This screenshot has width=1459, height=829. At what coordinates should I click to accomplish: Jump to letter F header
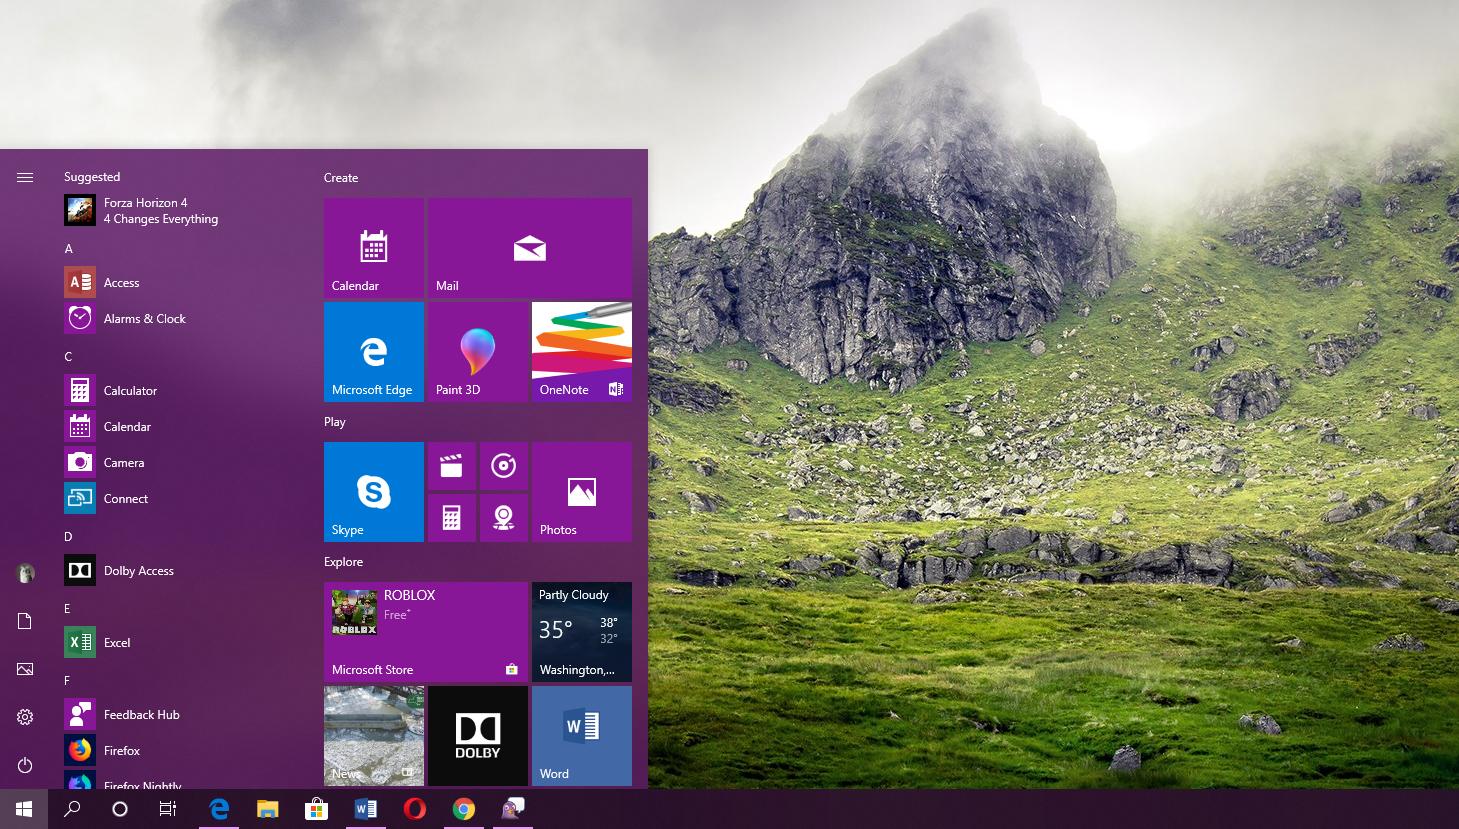tap(68, 681)
